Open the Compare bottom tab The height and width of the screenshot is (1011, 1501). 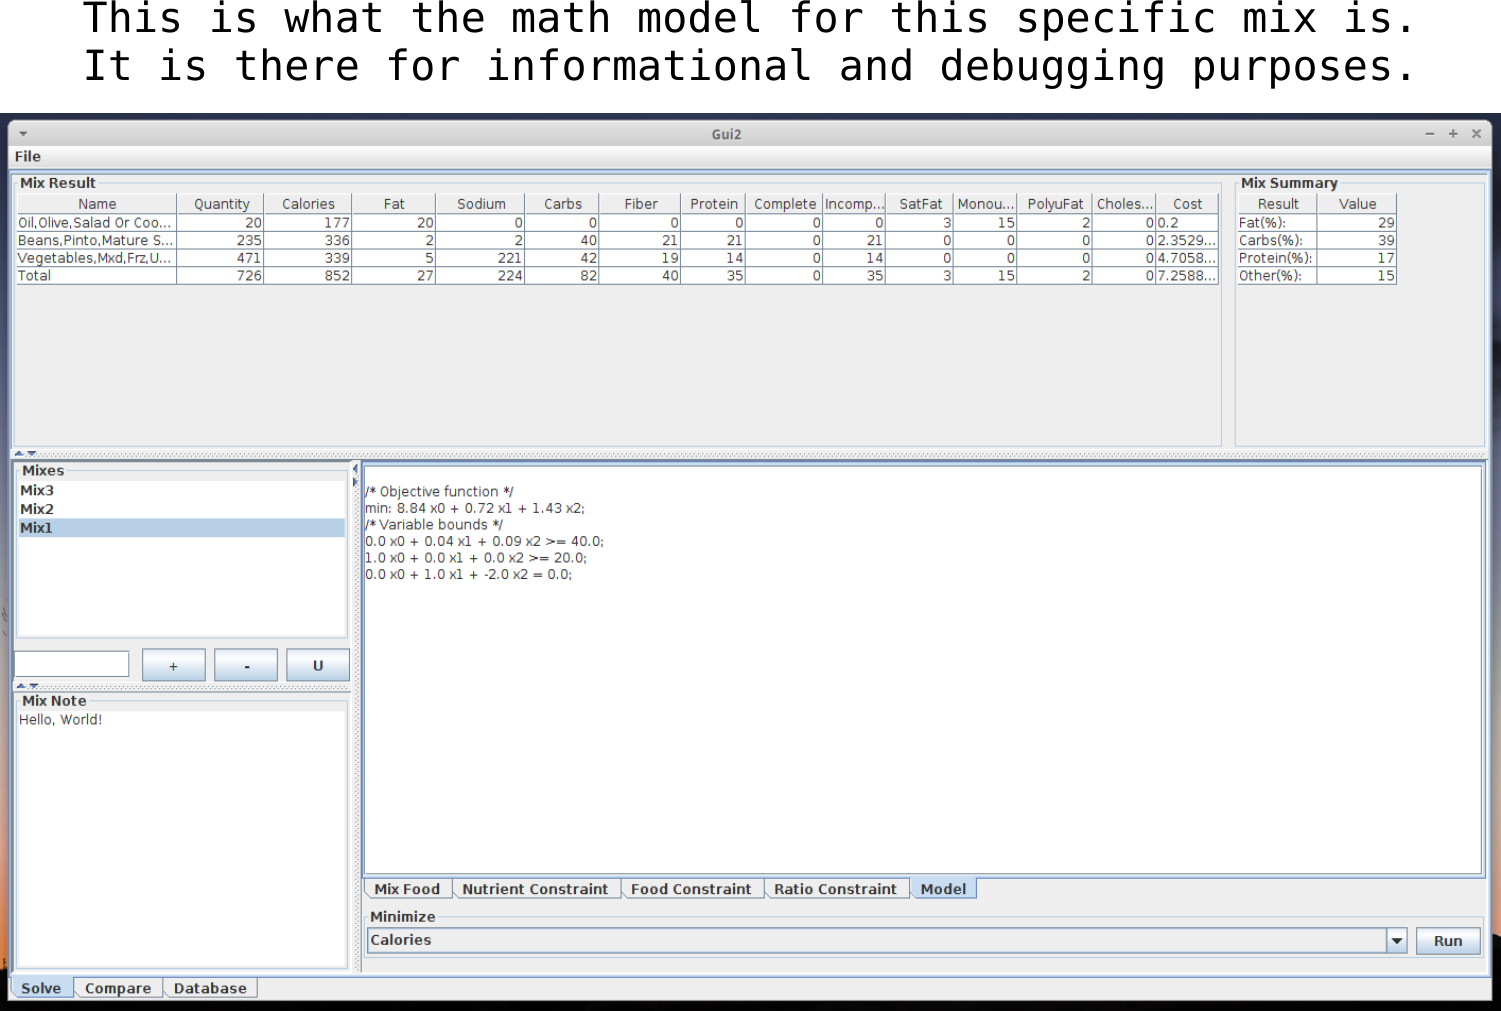118,988
